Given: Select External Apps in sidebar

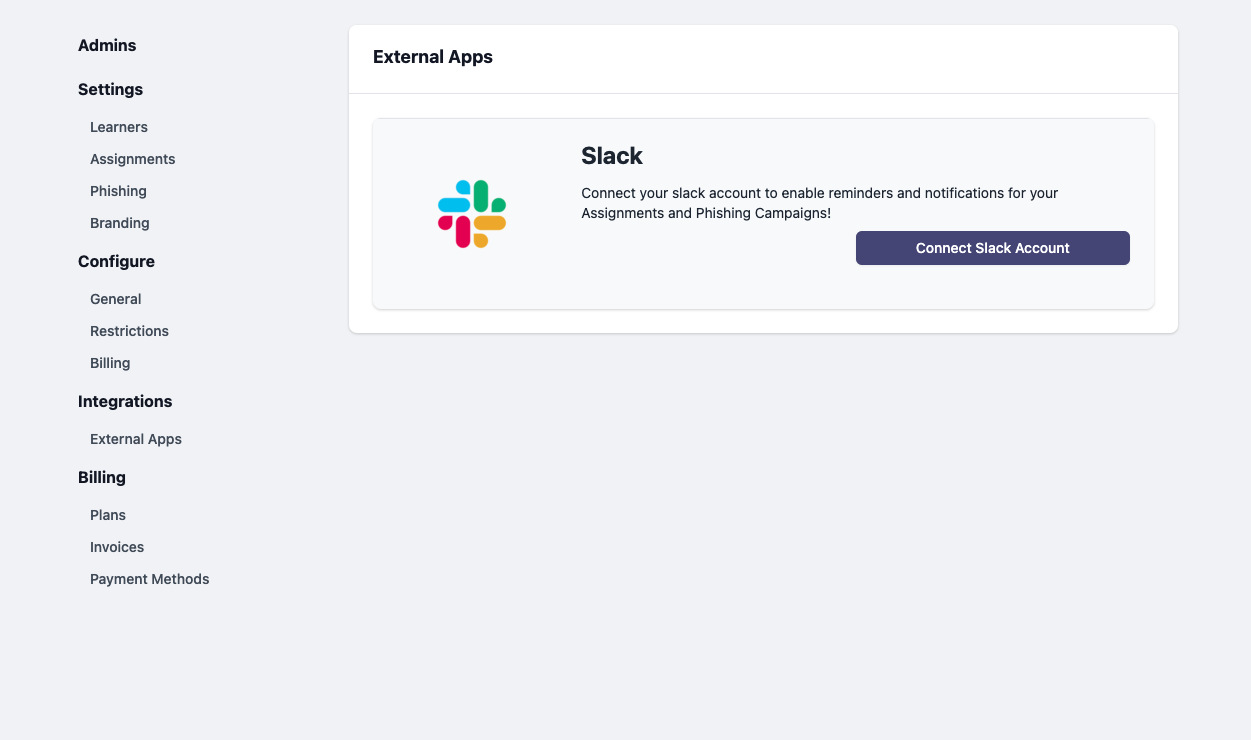Looking at the screenshot, I should point(136,439).
